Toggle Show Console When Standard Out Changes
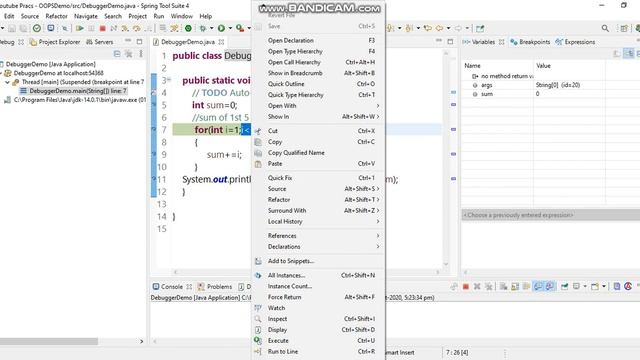The height and width of the screenshot is (360, 640). 538,287
